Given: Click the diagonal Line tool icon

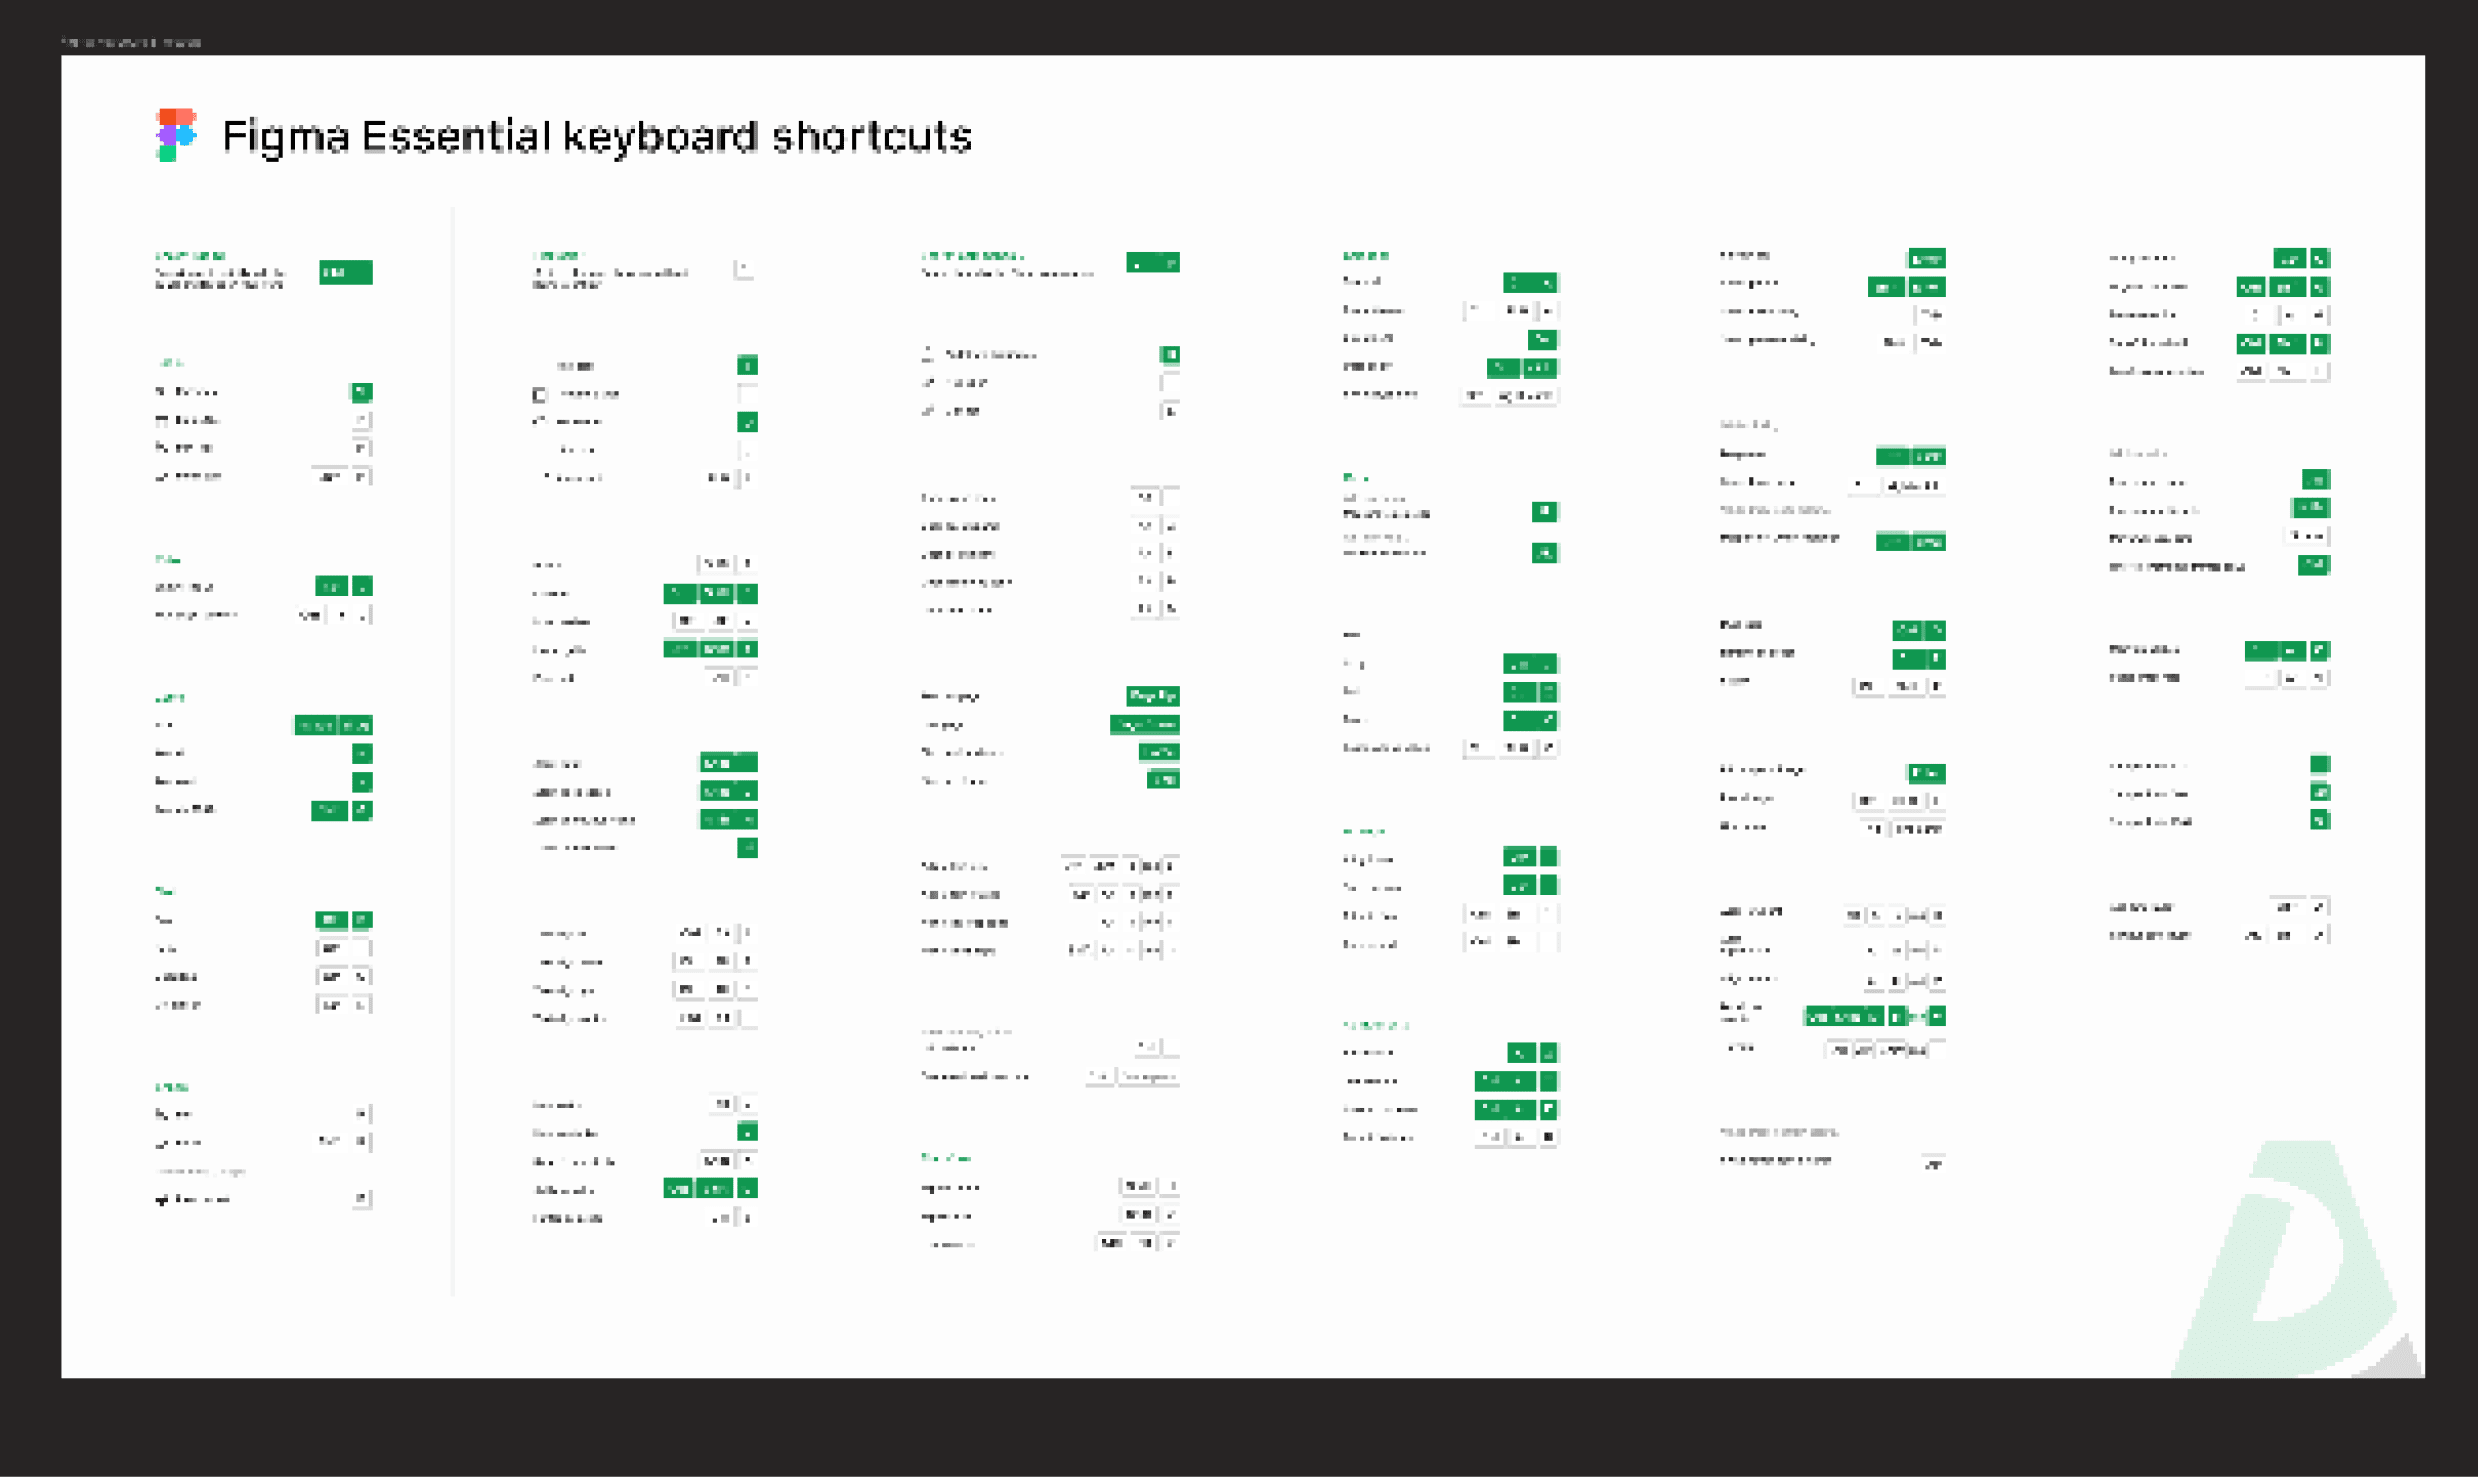Looking at the screenshot, I should tap(540, 422).
